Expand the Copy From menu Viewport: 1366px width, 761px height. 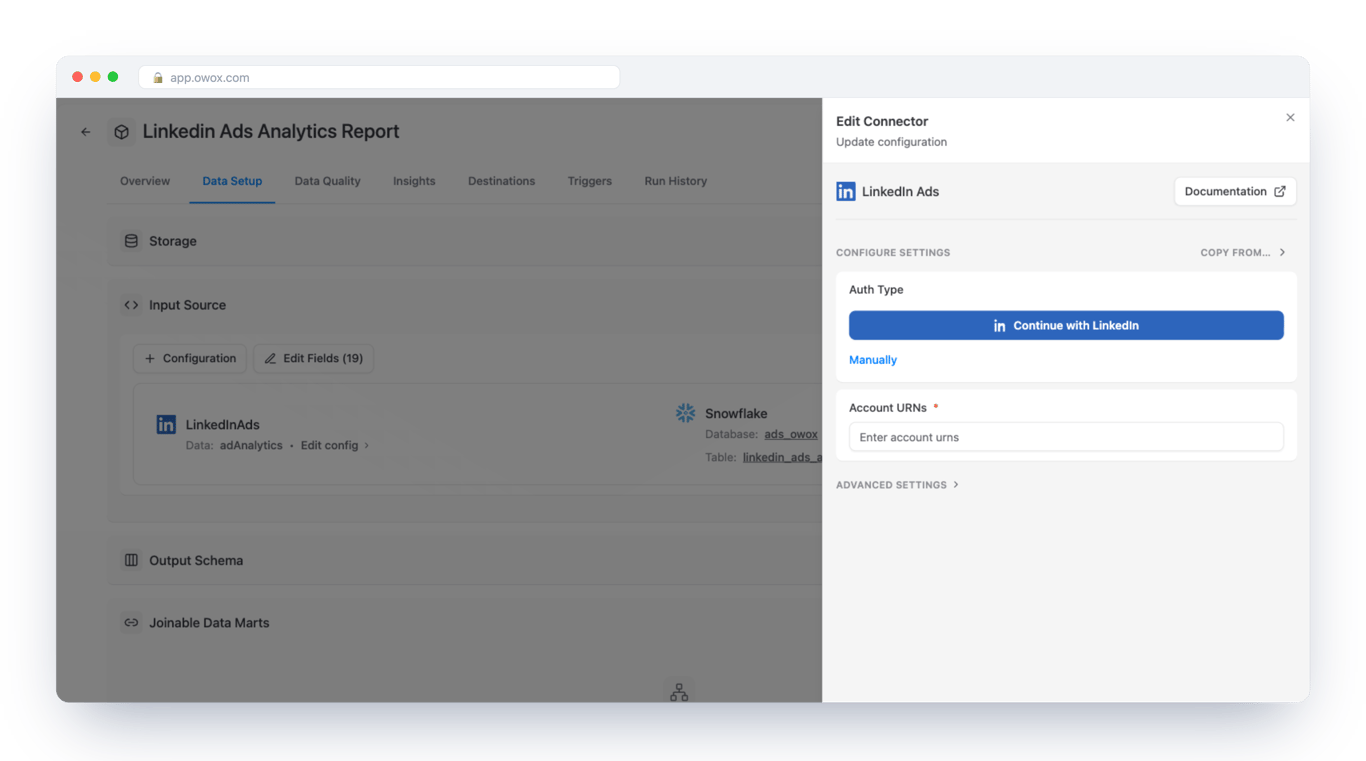tap(1243, 253)
